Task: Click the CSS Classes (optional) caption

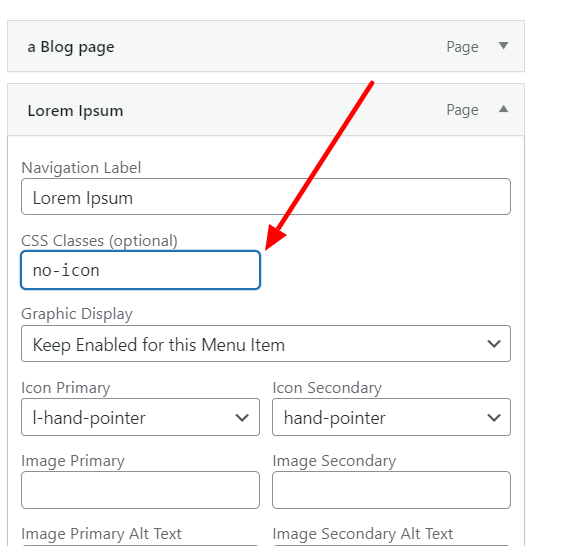Action: coord(99,241)
